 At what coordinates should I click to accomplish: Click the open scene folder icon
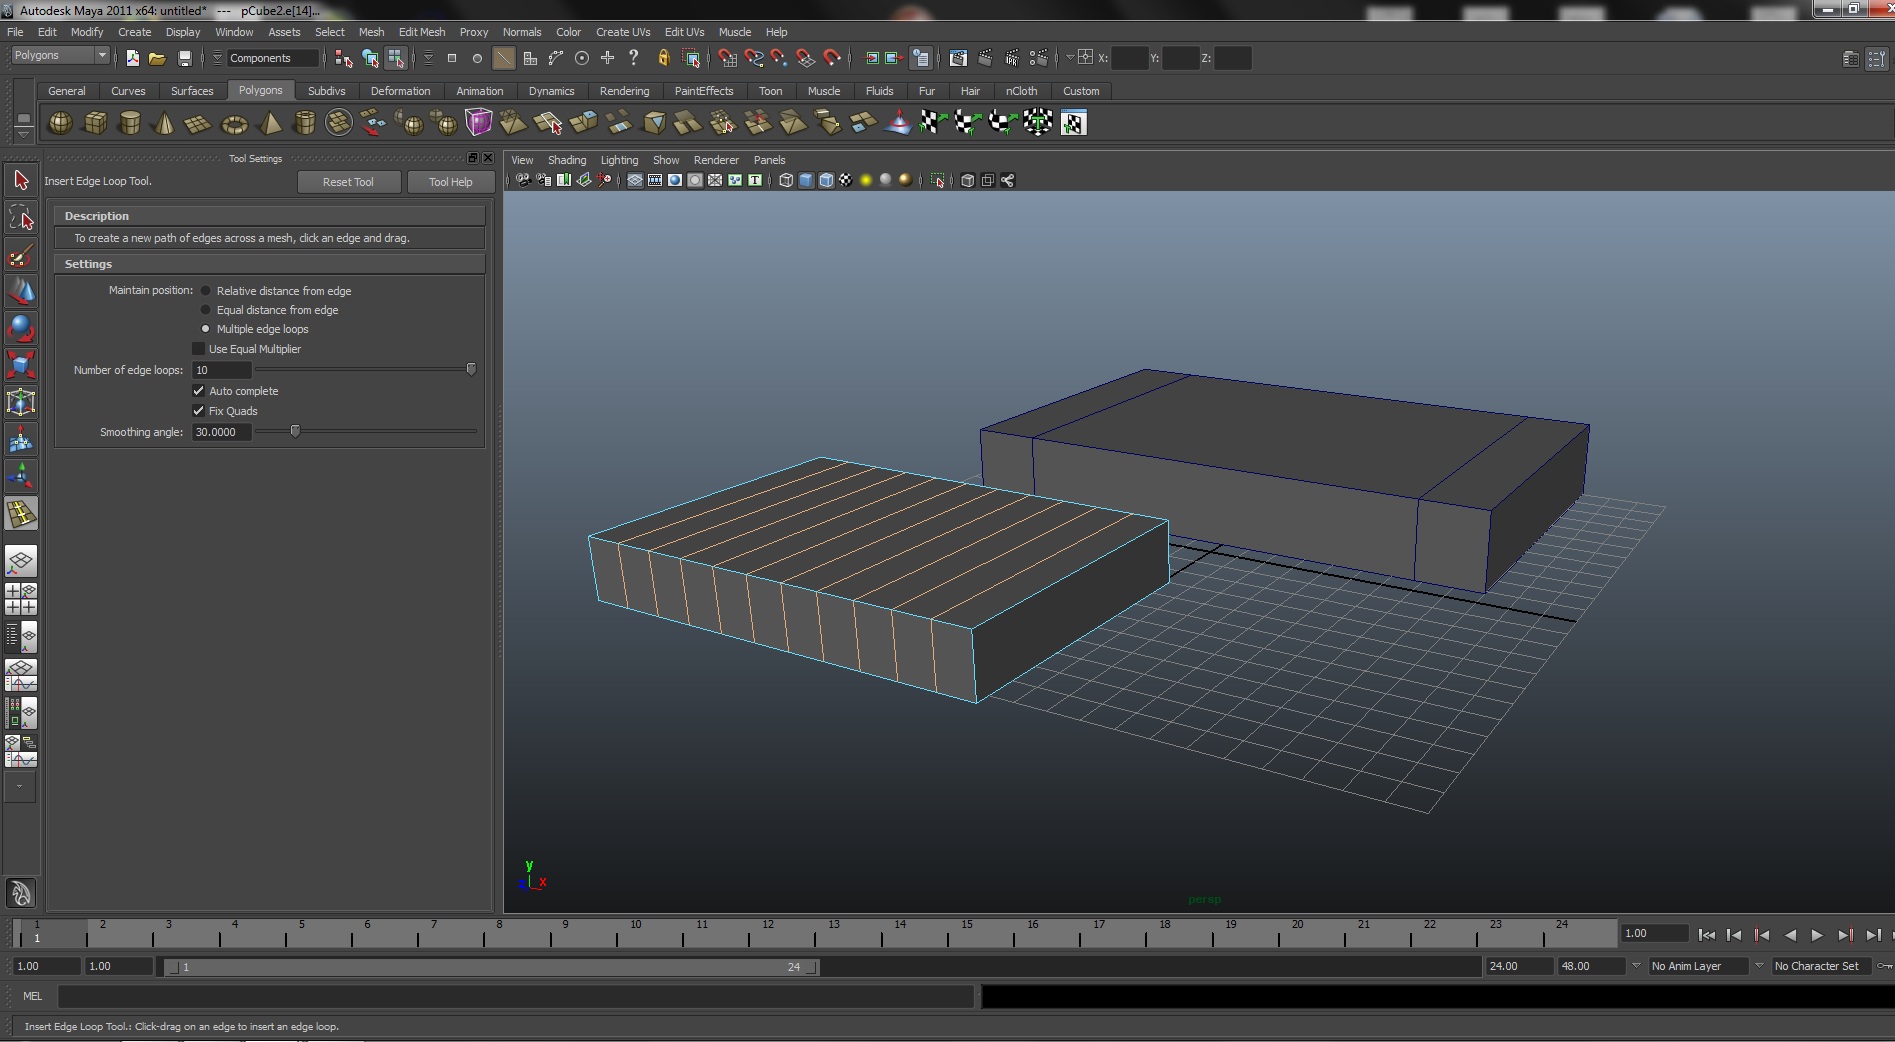click(x=157, y=58)
